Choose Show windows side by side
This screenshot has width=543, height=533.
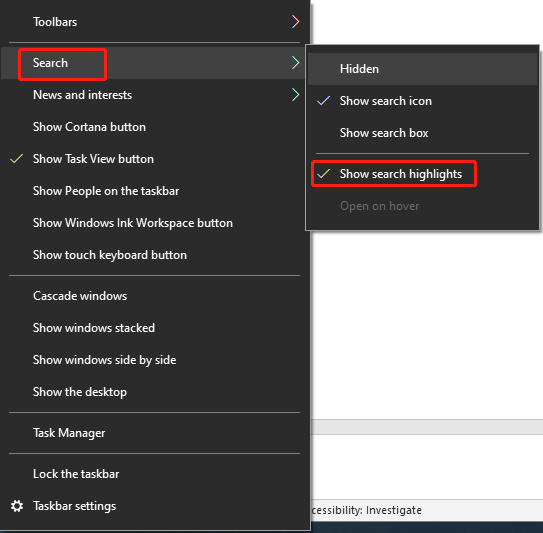154,360
